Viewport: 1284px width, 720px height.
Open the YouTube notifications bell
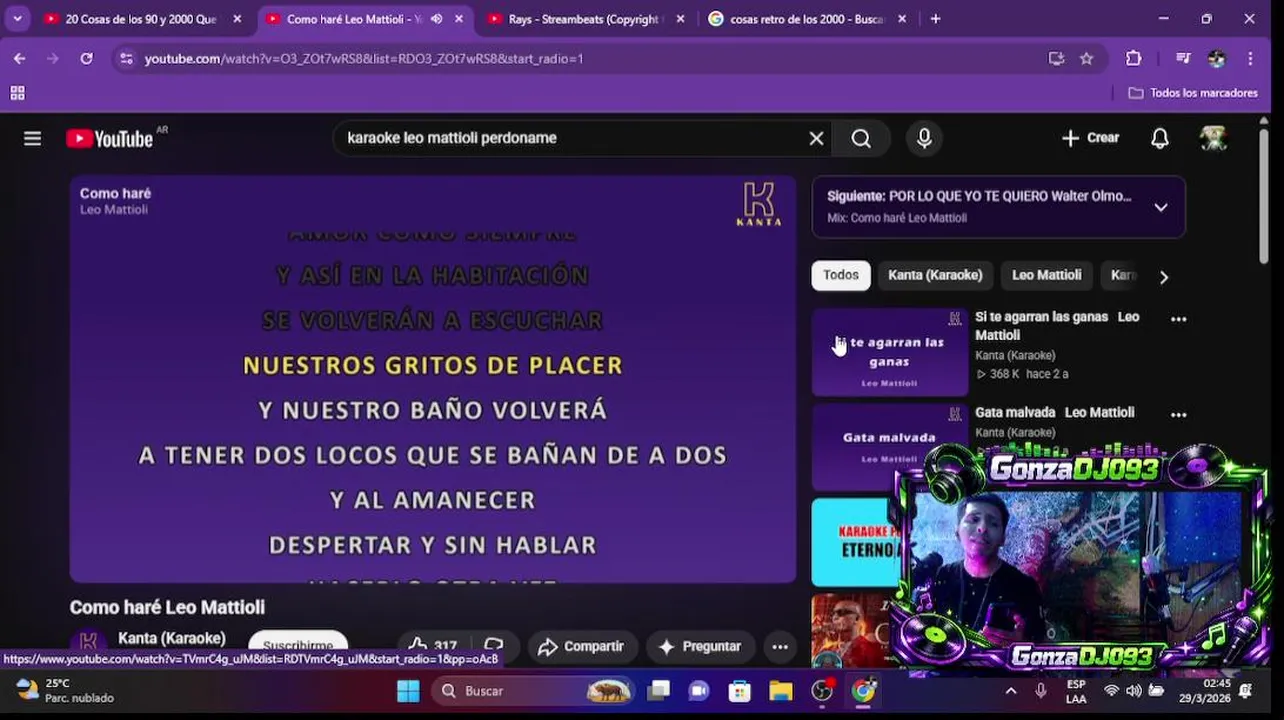click(1159, 139)
